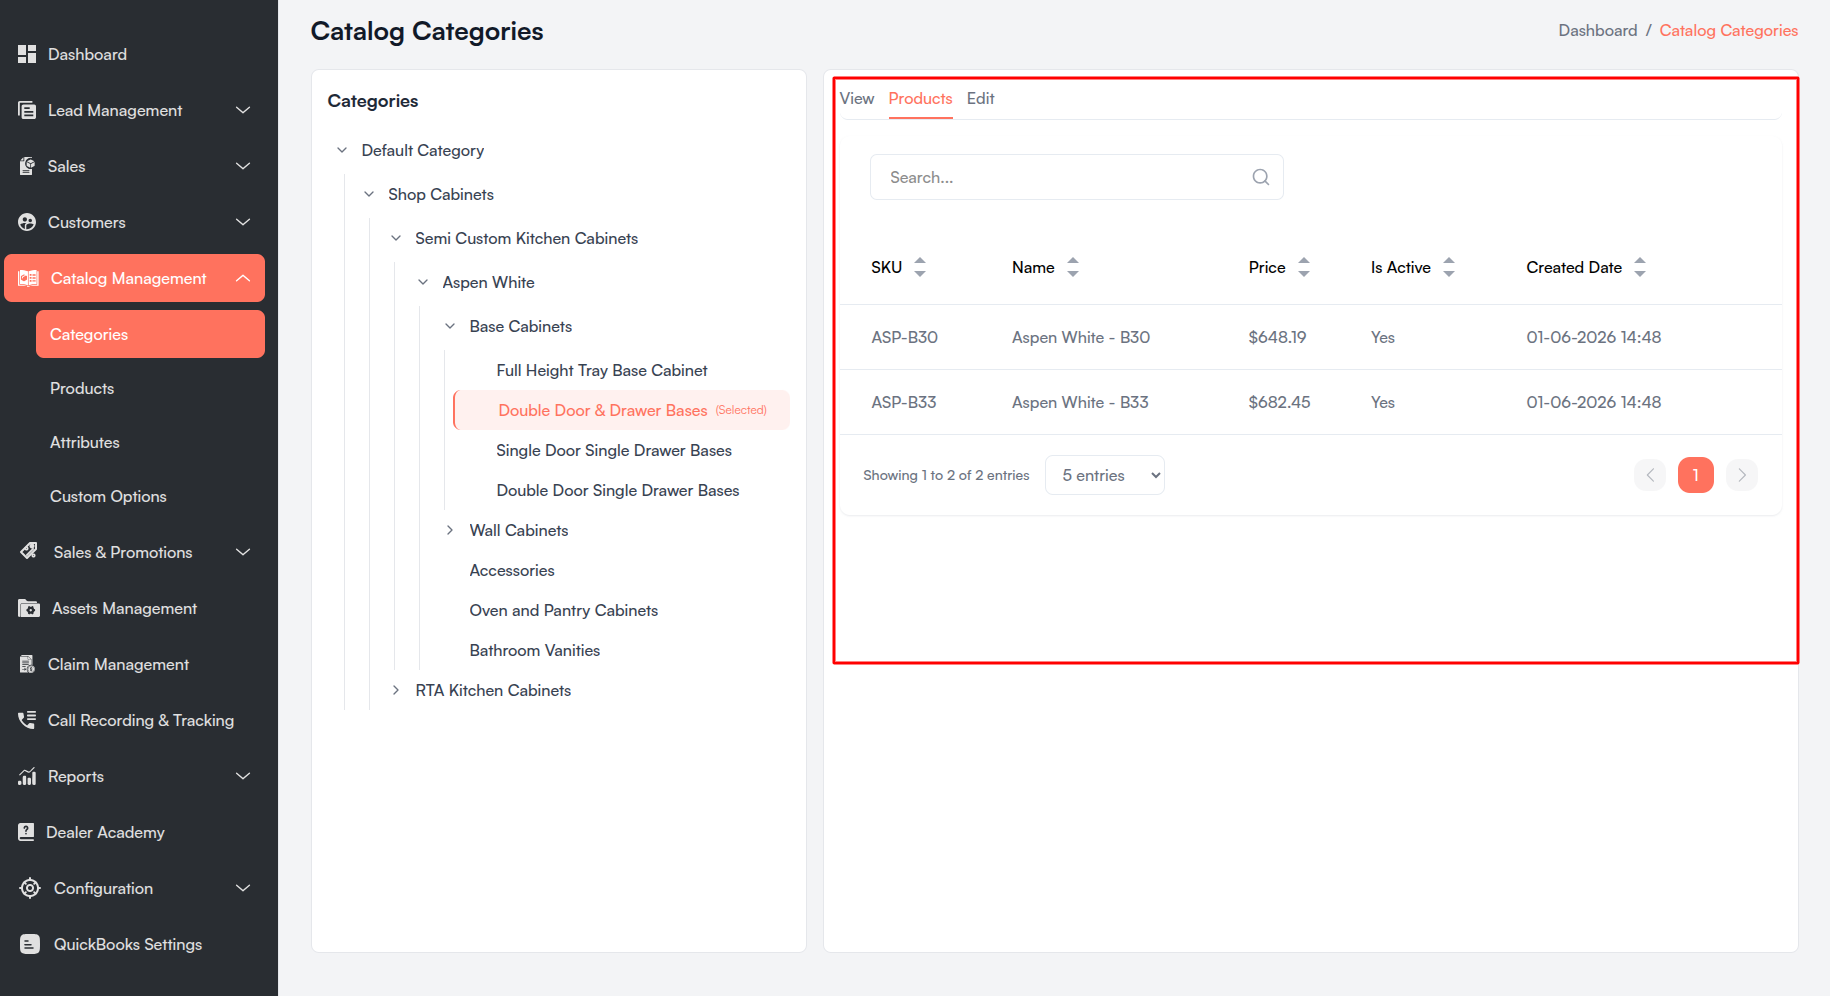Image resolution: width=1831 pixels, height=996 pixels.
Task: Click the Dashboard grid icon in sidebar
Action: 27,54
